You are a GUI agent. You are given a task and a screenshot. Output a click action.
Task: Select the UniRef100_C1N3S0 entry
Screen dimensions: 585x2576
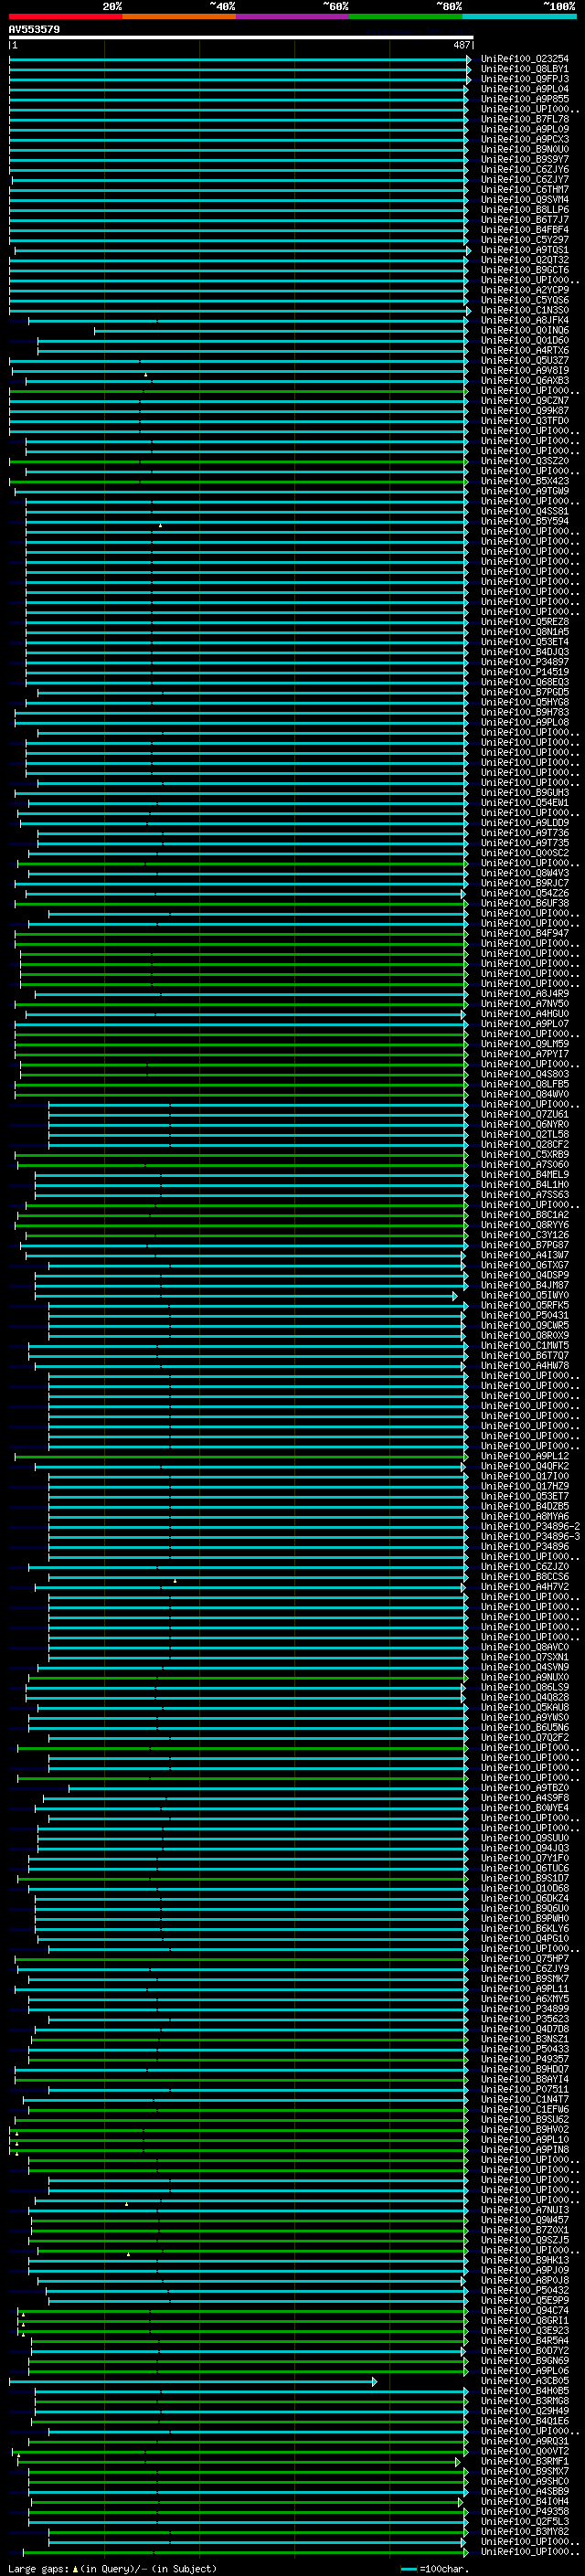524,310
